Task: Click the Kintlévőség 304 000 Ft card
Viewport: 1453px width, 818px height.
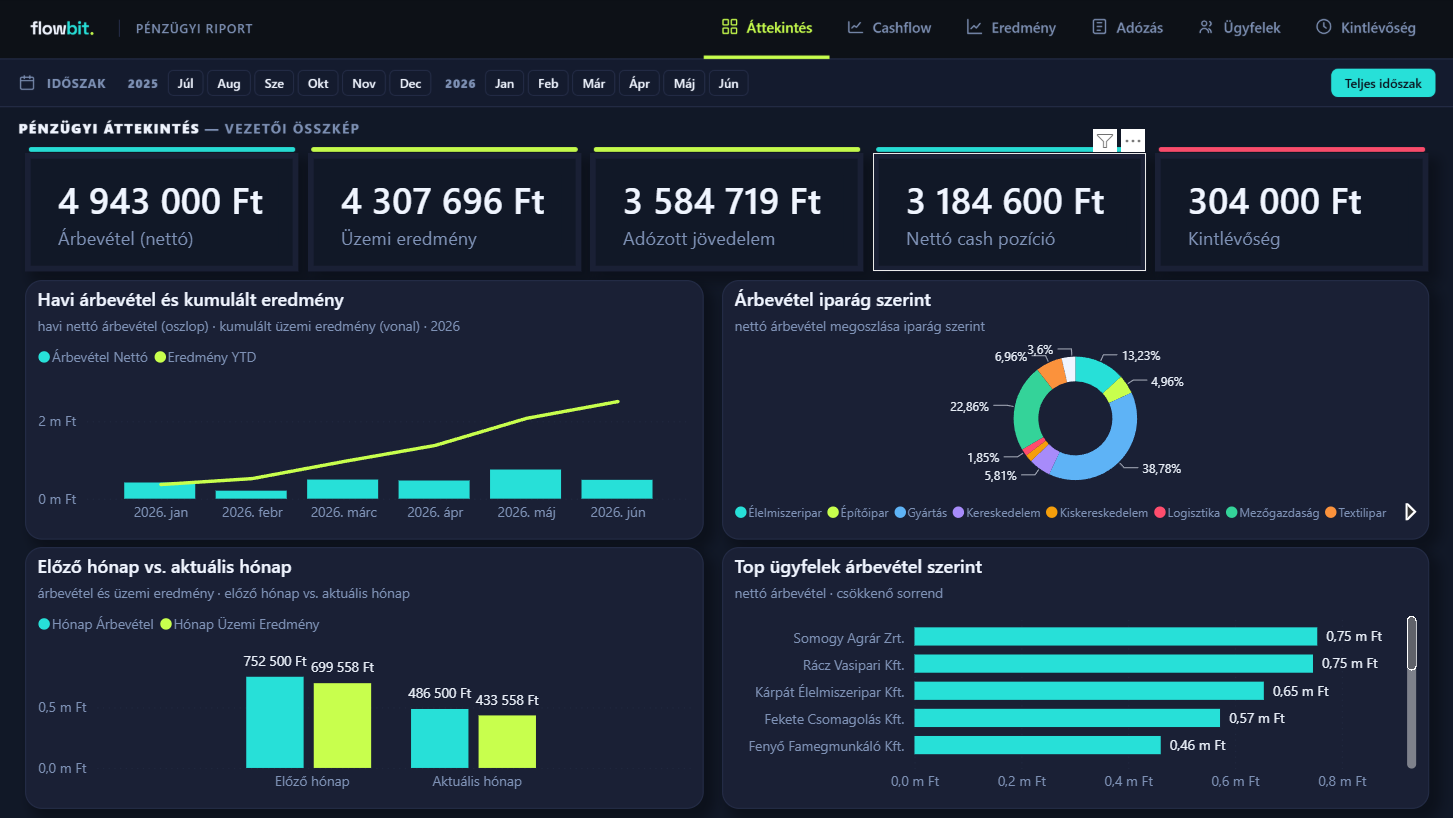Action: [1292, 211]
